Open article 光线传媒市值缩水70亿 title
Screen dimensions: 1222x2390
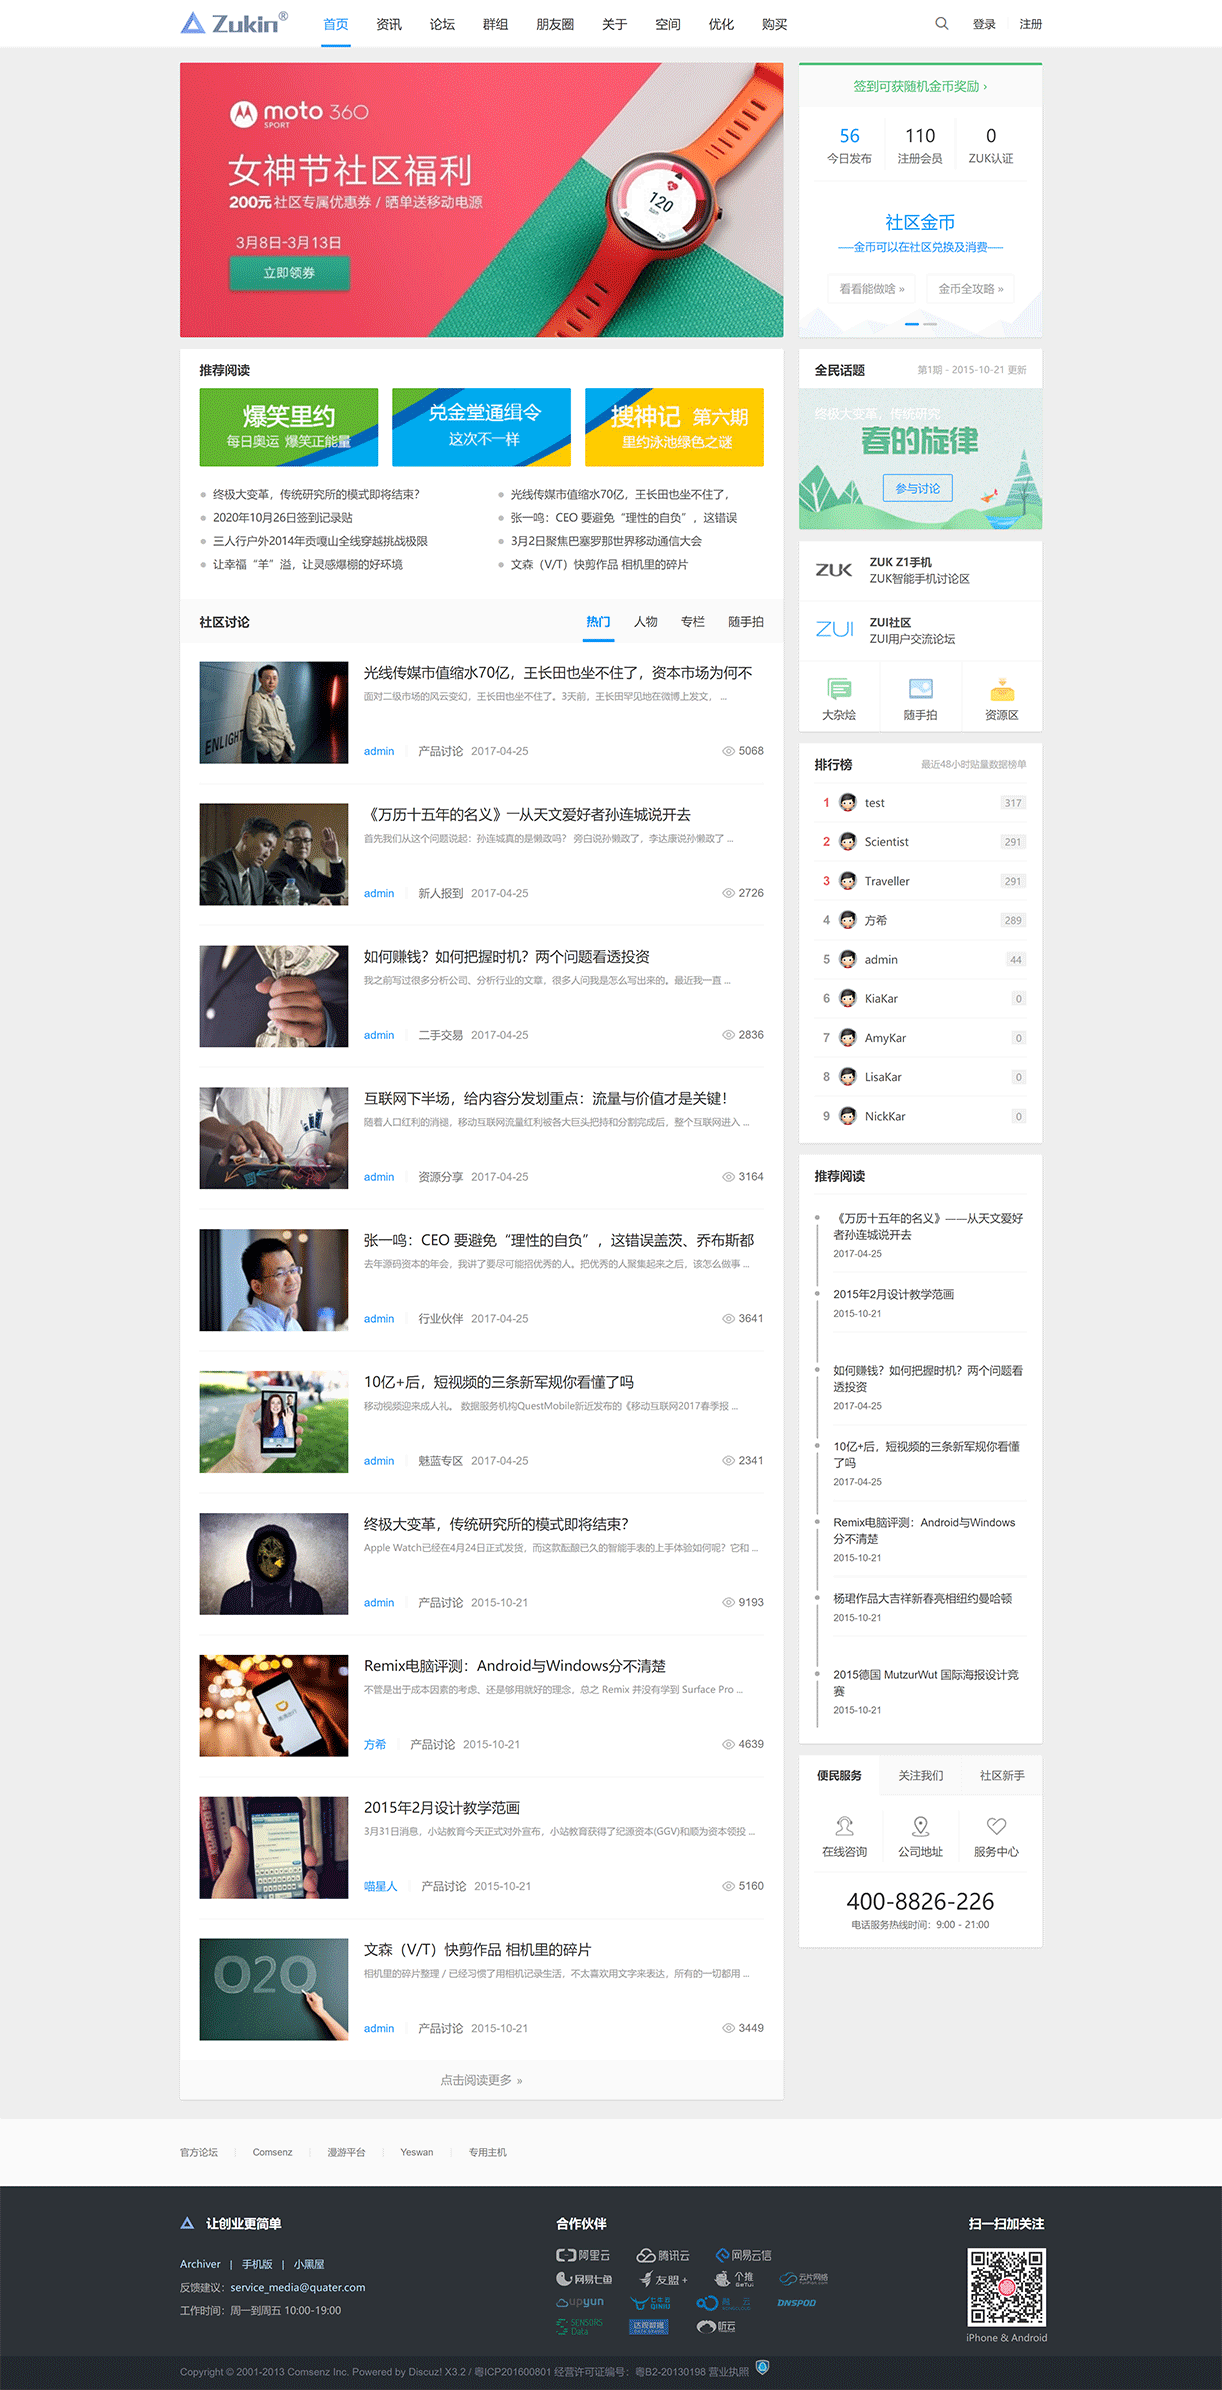pyautogui.click(x=558, y=672)
